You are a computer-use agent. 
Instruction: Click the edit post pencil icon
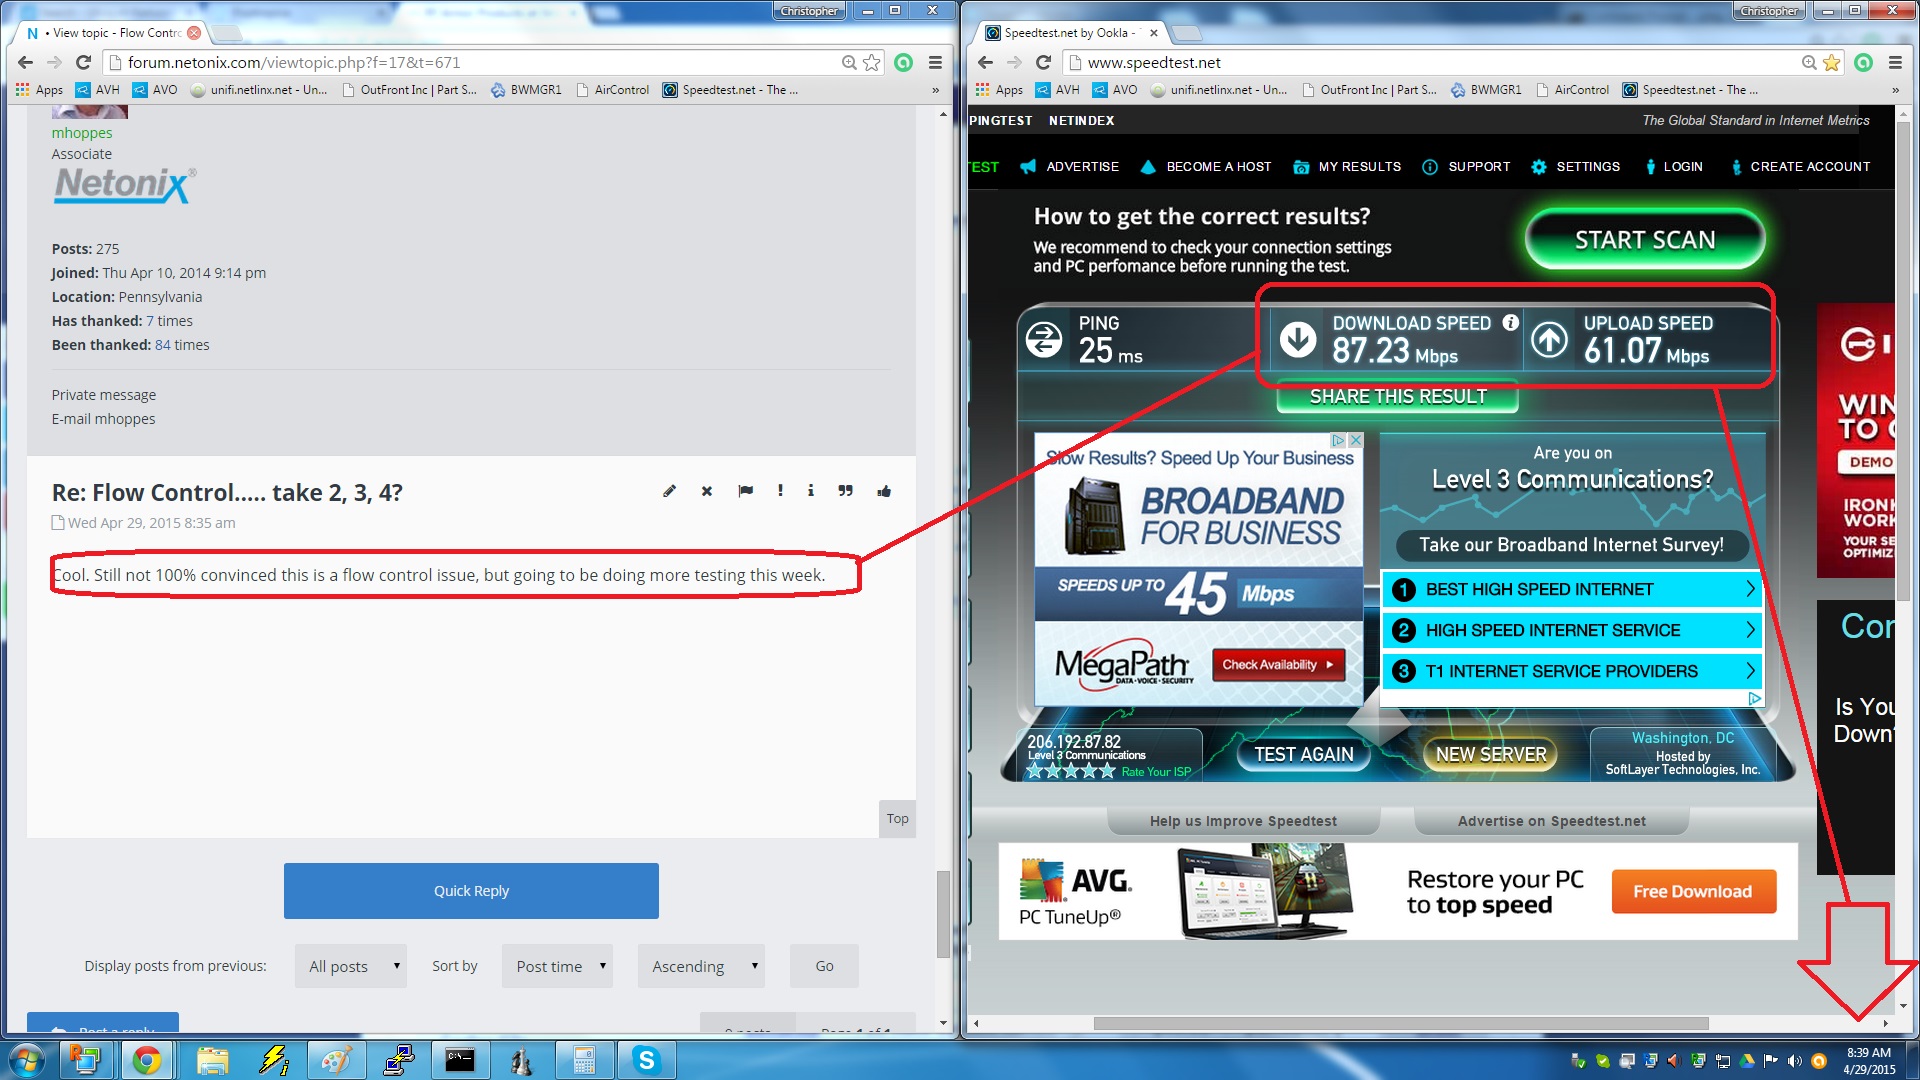pos(669,491)
